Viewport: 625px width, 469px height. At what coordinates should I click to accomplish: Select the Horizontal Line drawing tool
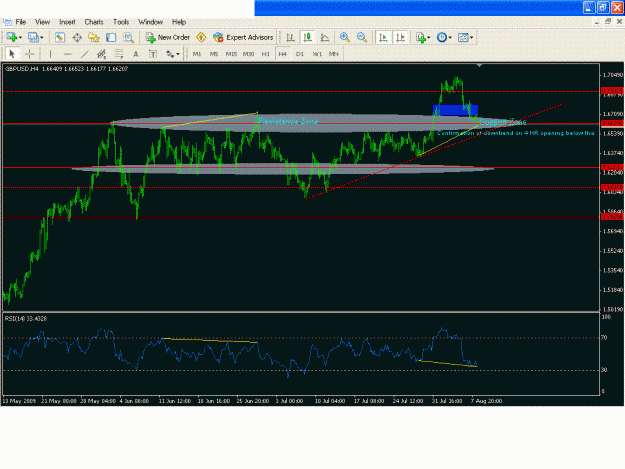click(x=67, y=54)
